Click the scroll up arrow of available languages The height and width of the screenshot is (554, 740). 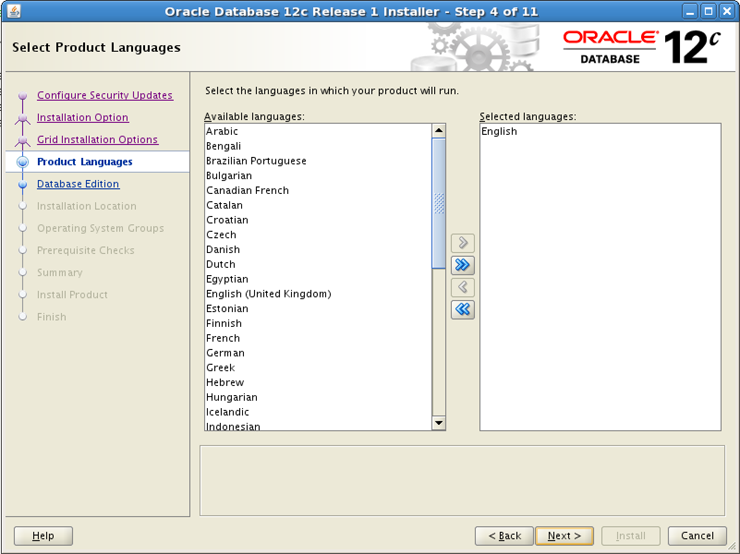pos(438,131)
